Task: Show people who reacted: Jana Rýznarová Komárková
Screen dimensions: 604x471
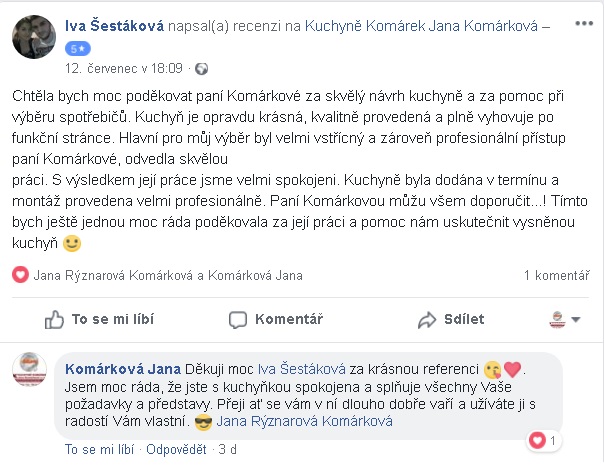Action: point(113,275)
